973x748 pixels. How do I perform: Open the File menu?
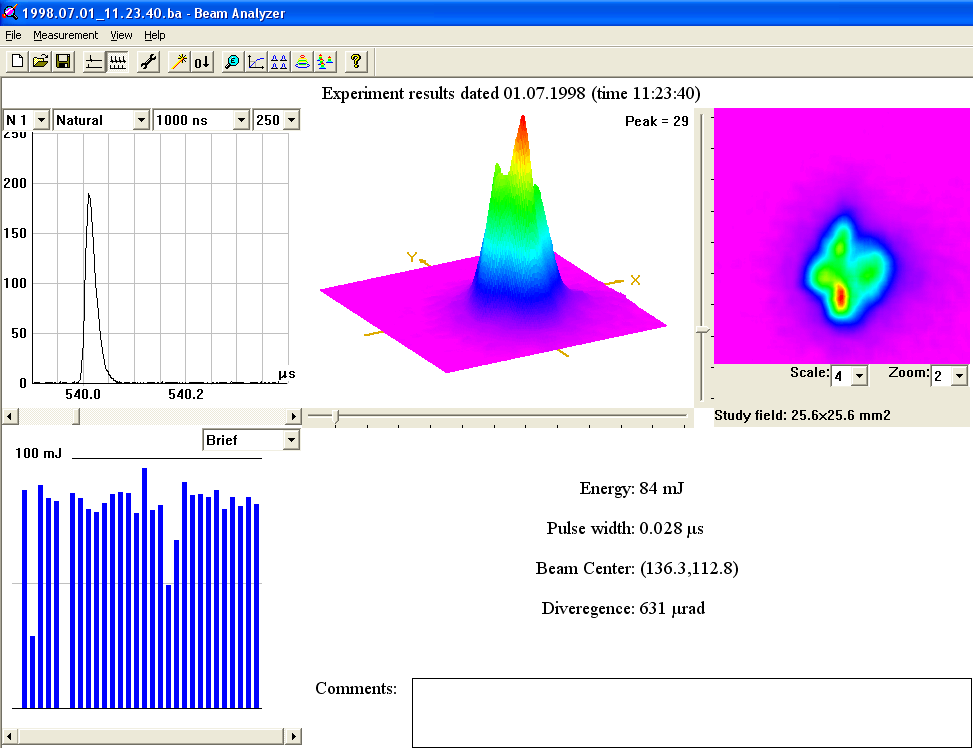click(x=13, y=35)
